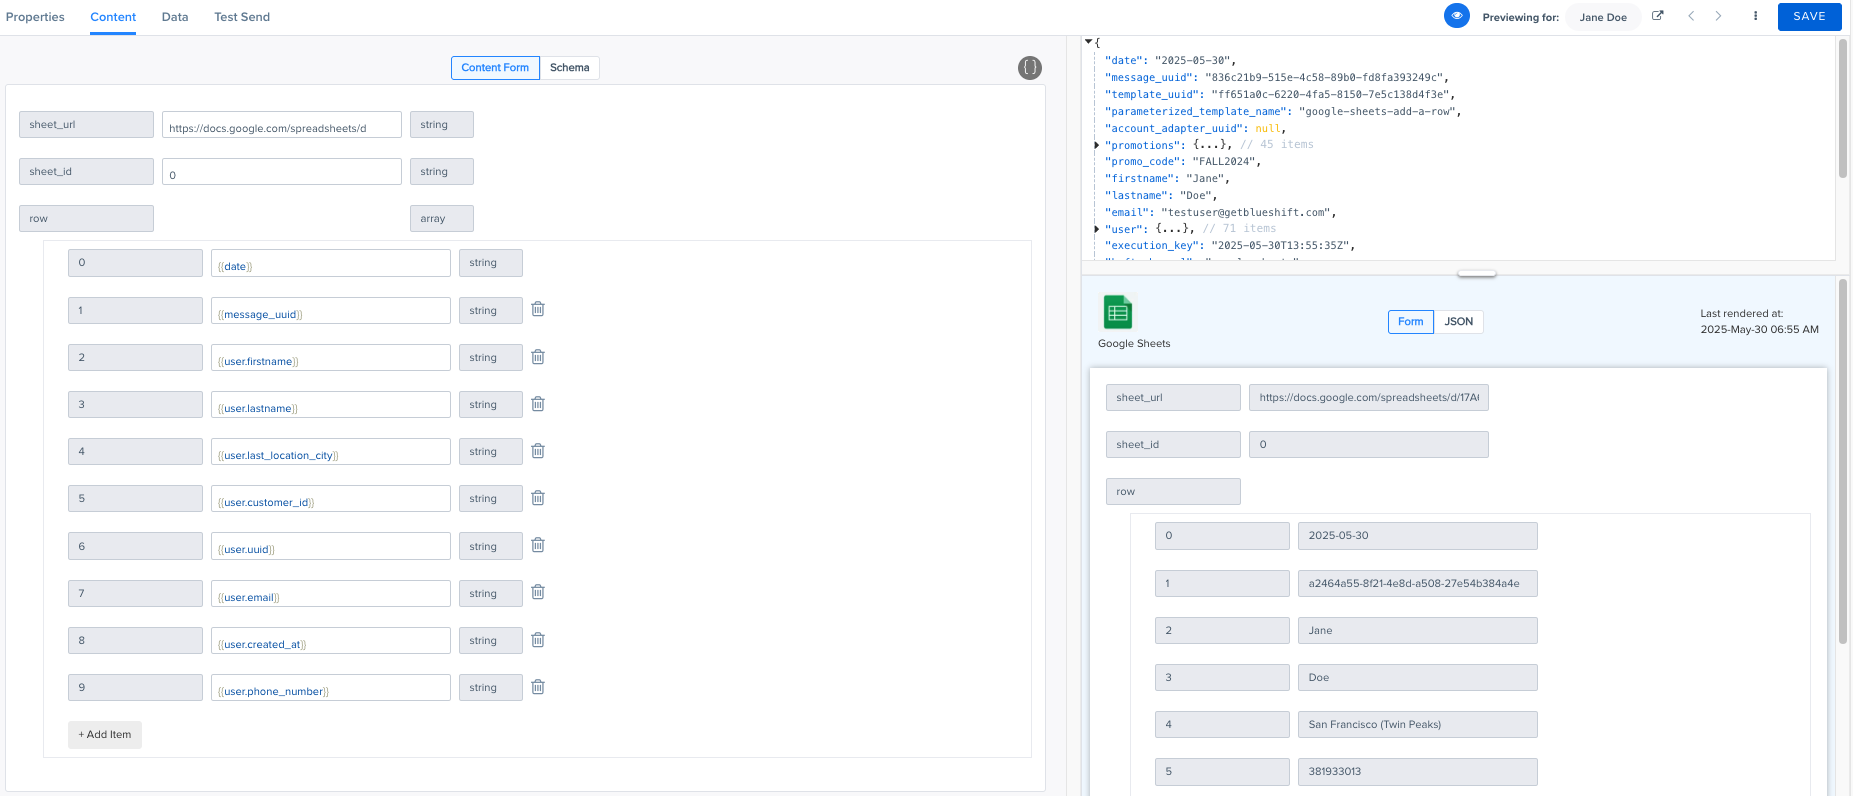Delete row item 5 user.customer_id

[538, 498]
